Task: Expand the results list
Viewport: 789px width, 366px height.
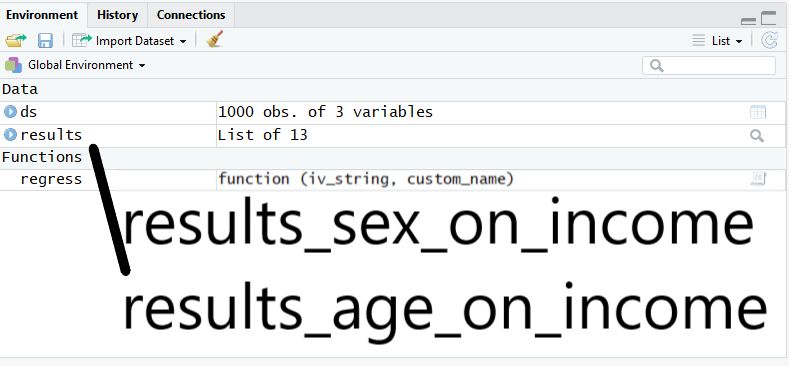Action: [x=10, y=134]
